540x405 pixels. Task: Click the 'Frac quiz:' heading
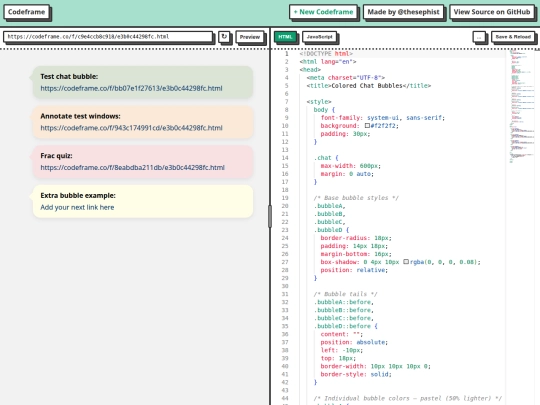point(56,156)
